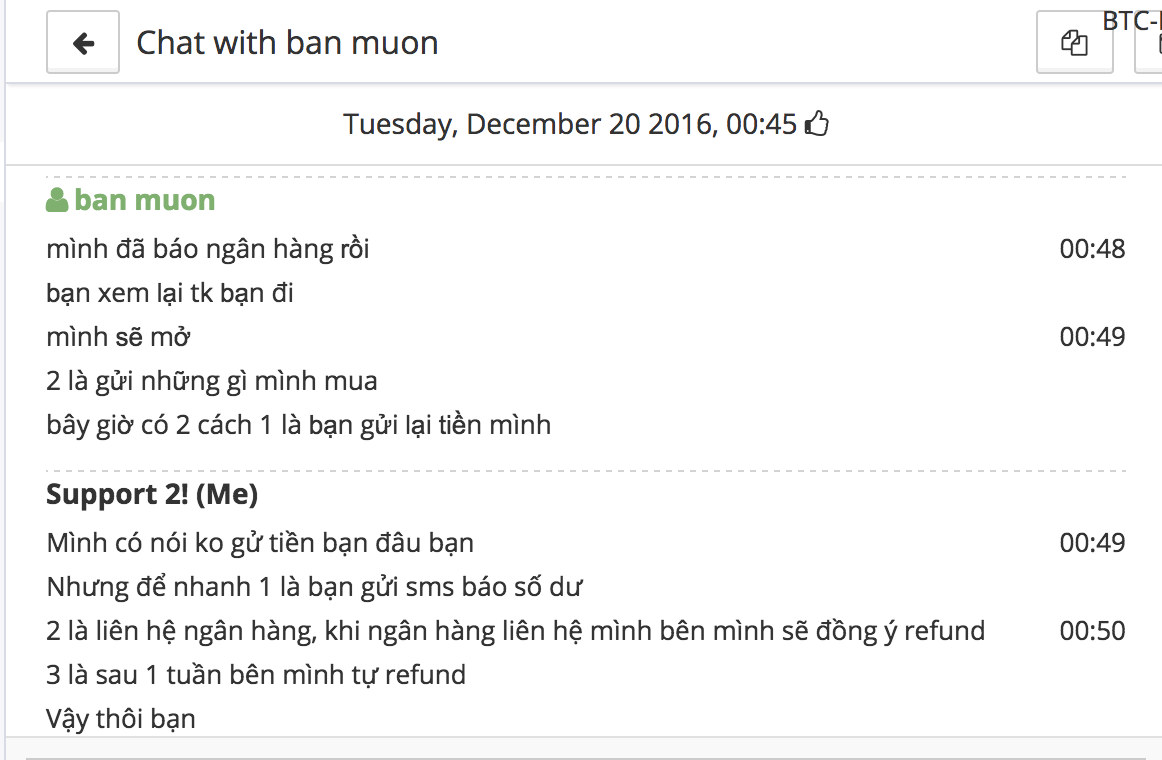Click the "Support 2! (Me)" sender name

152,495
